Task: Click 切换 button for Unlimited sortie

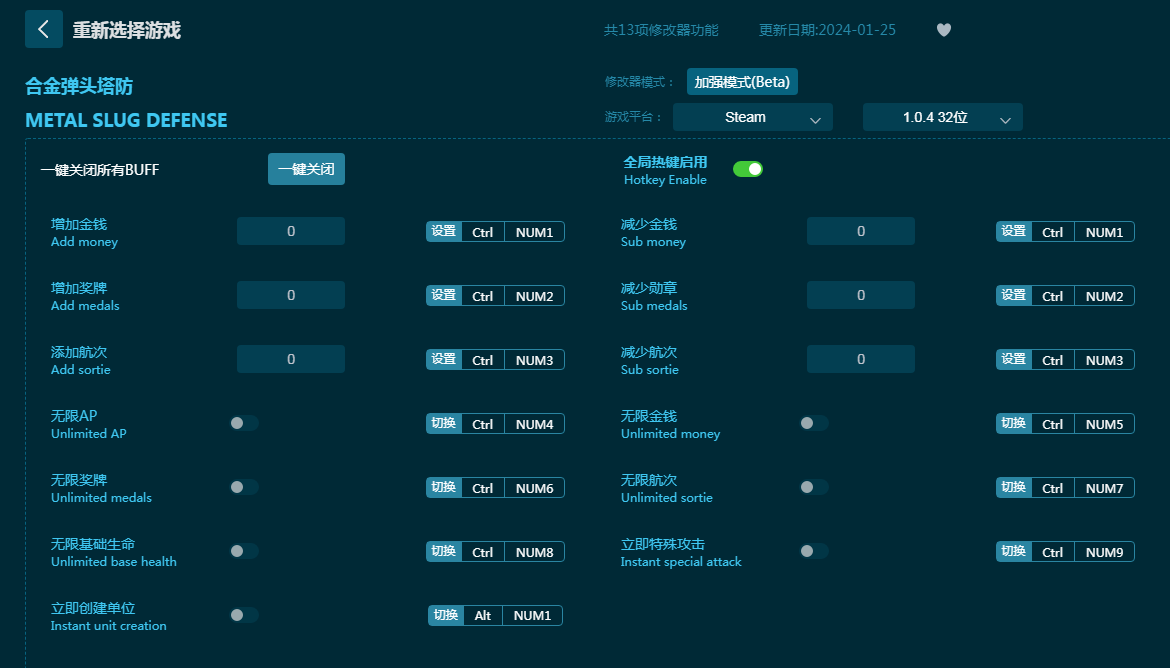Action: point(1013,488)
